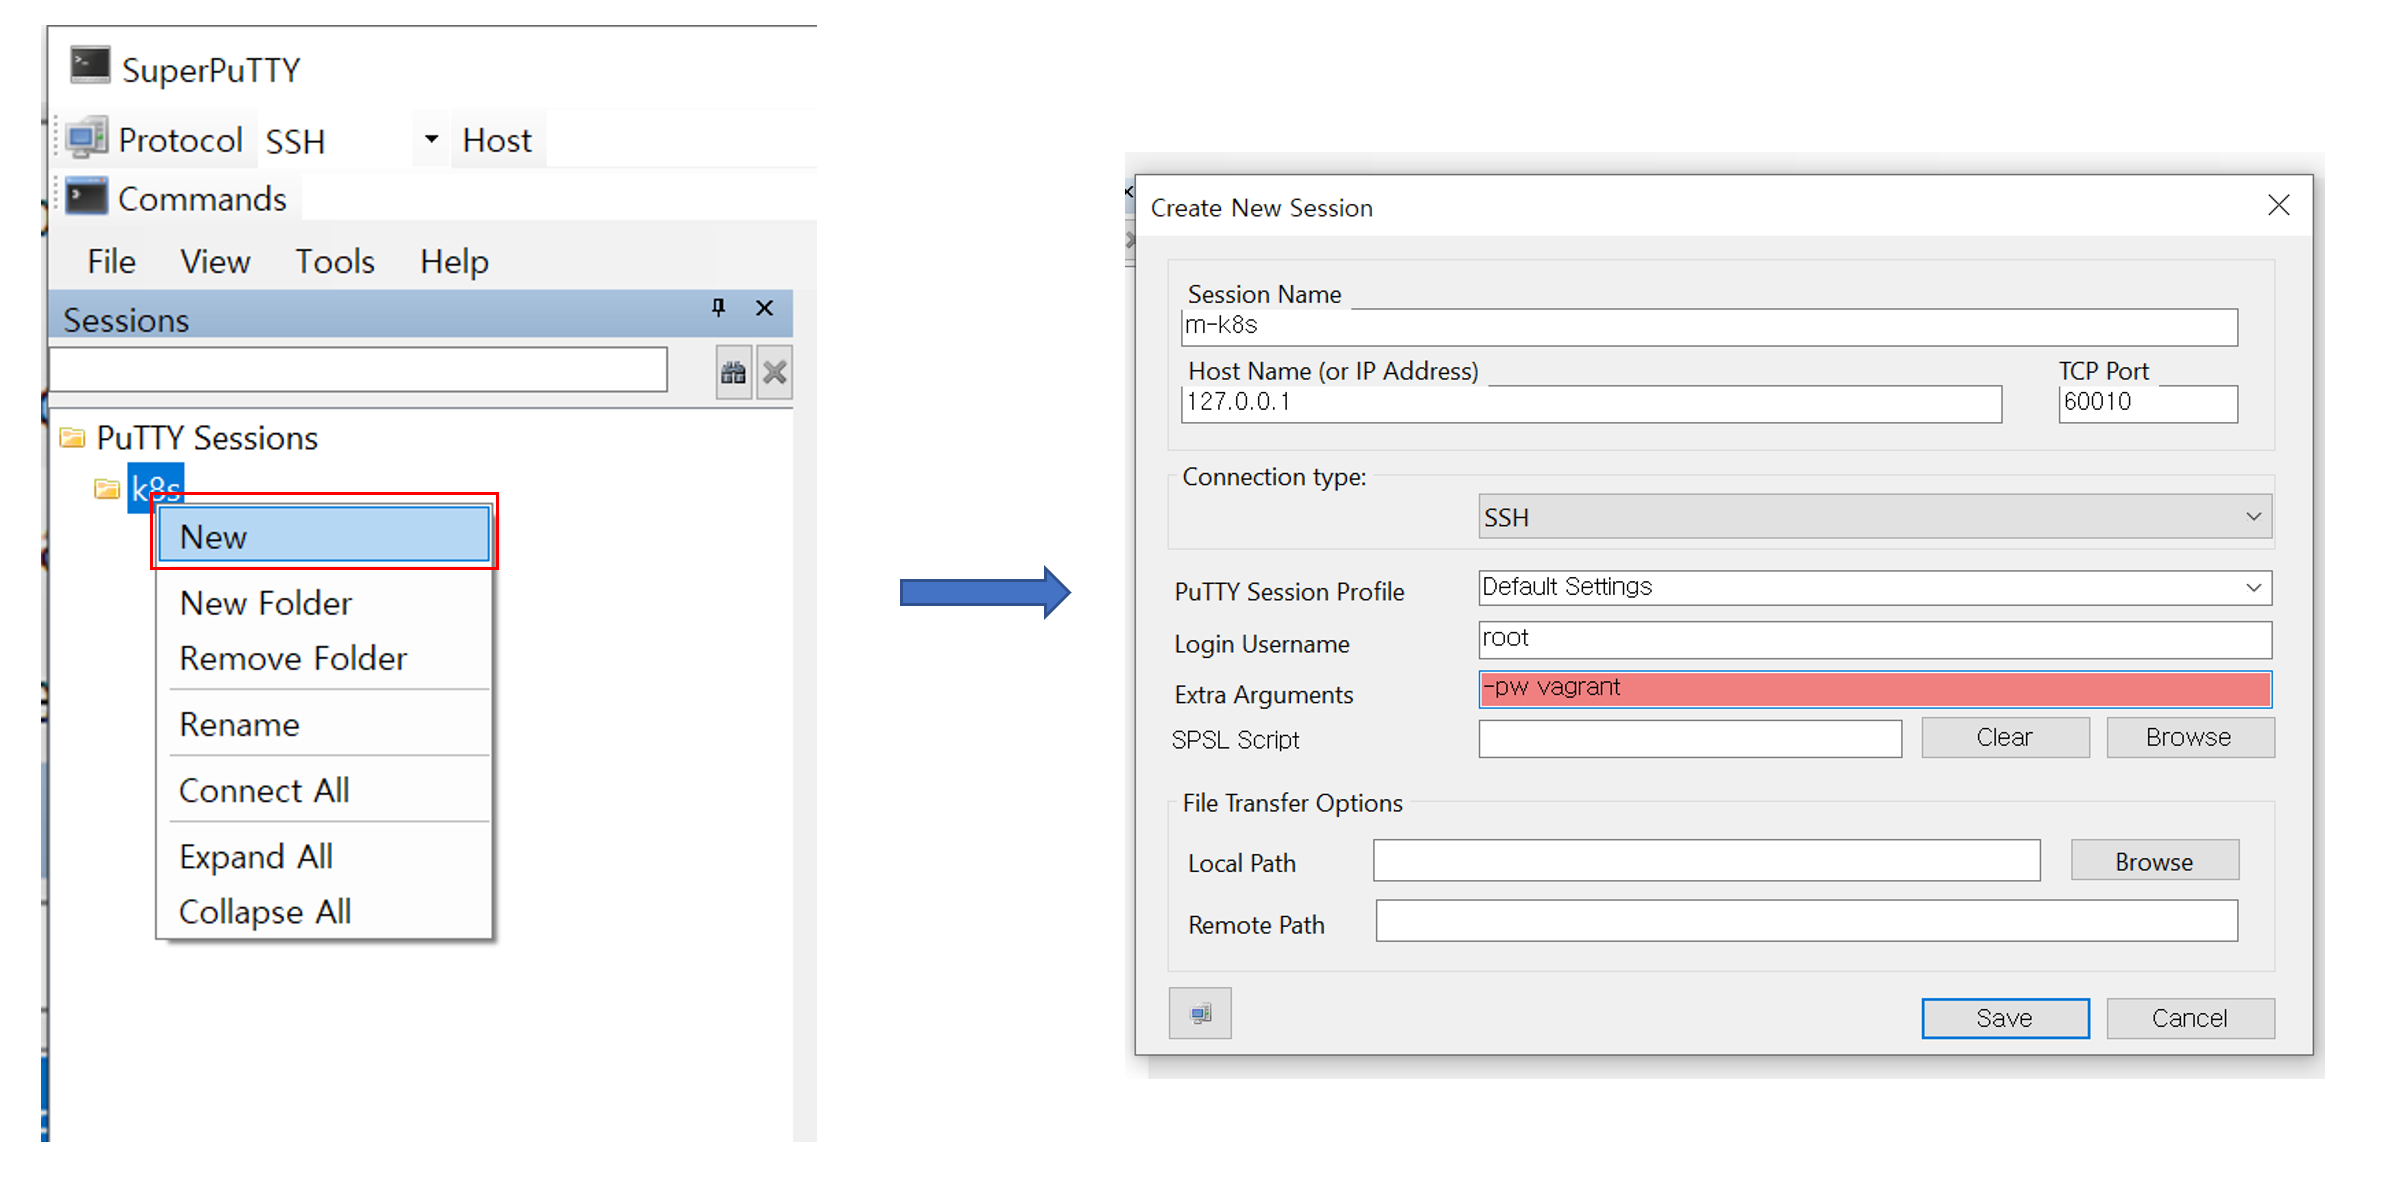Click the binoculars search icon in Sessions
Viewport: 2393px width, 1192px height.
pyautogui.click(x=733, y=373)
